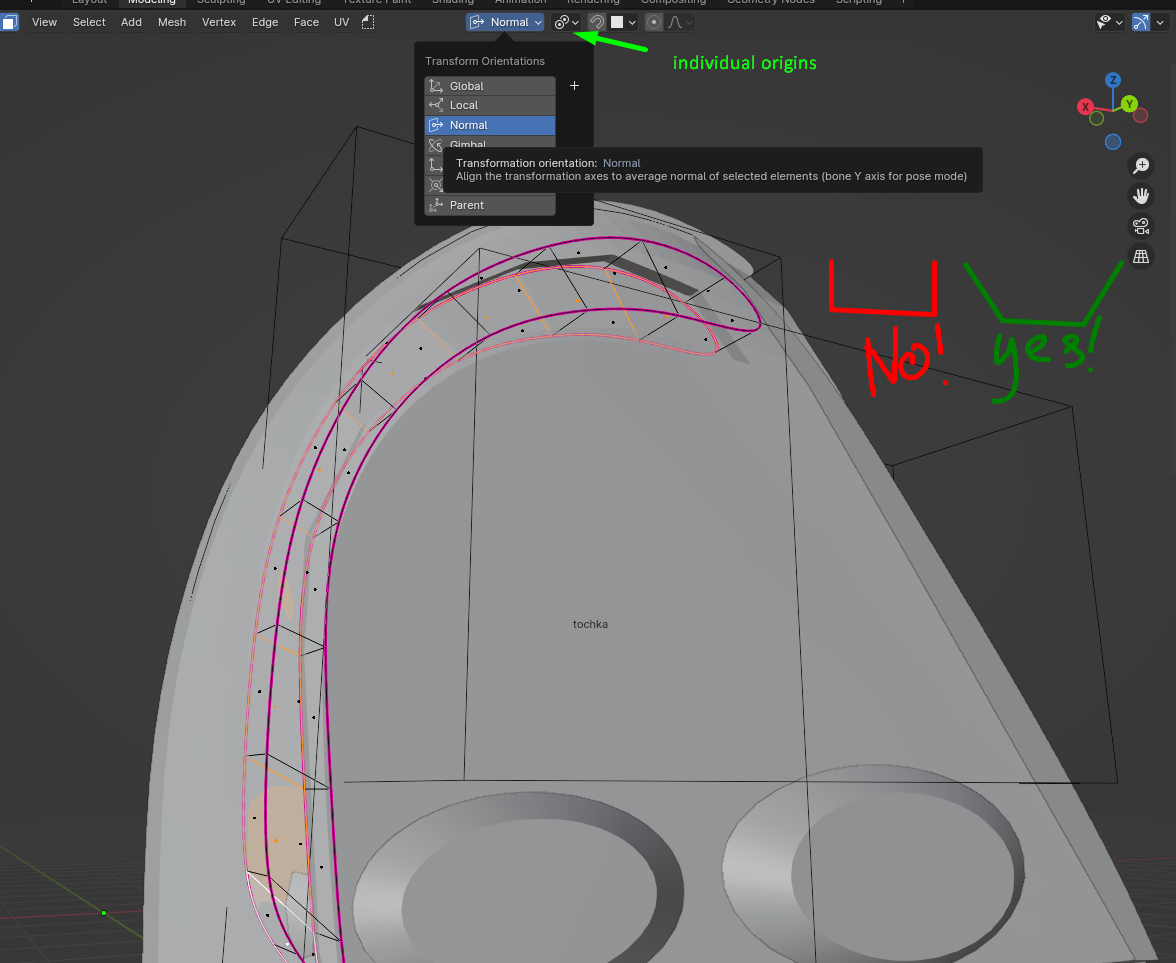
Task: Click the Global orientation axes icon
Action: click(436, 86)
